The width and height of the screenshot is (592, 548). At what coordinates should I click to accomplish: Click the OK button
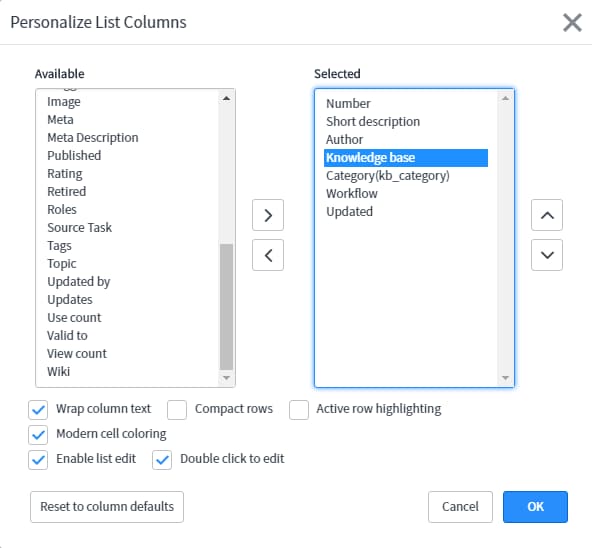tap(535, 507)
